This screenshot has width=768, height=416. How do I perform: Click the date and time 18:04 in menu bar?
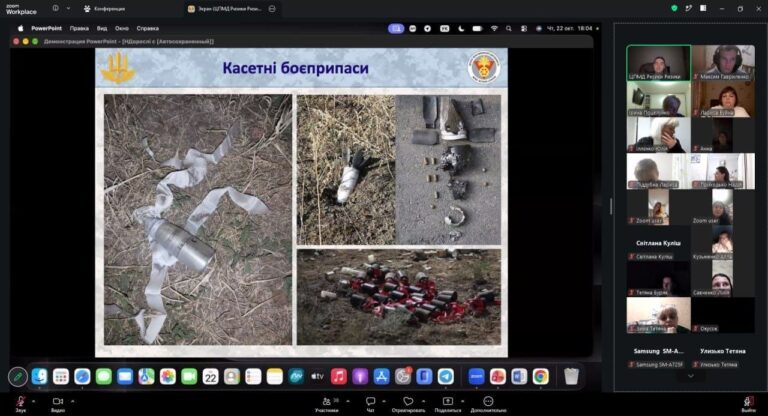(x=569, y=28)
